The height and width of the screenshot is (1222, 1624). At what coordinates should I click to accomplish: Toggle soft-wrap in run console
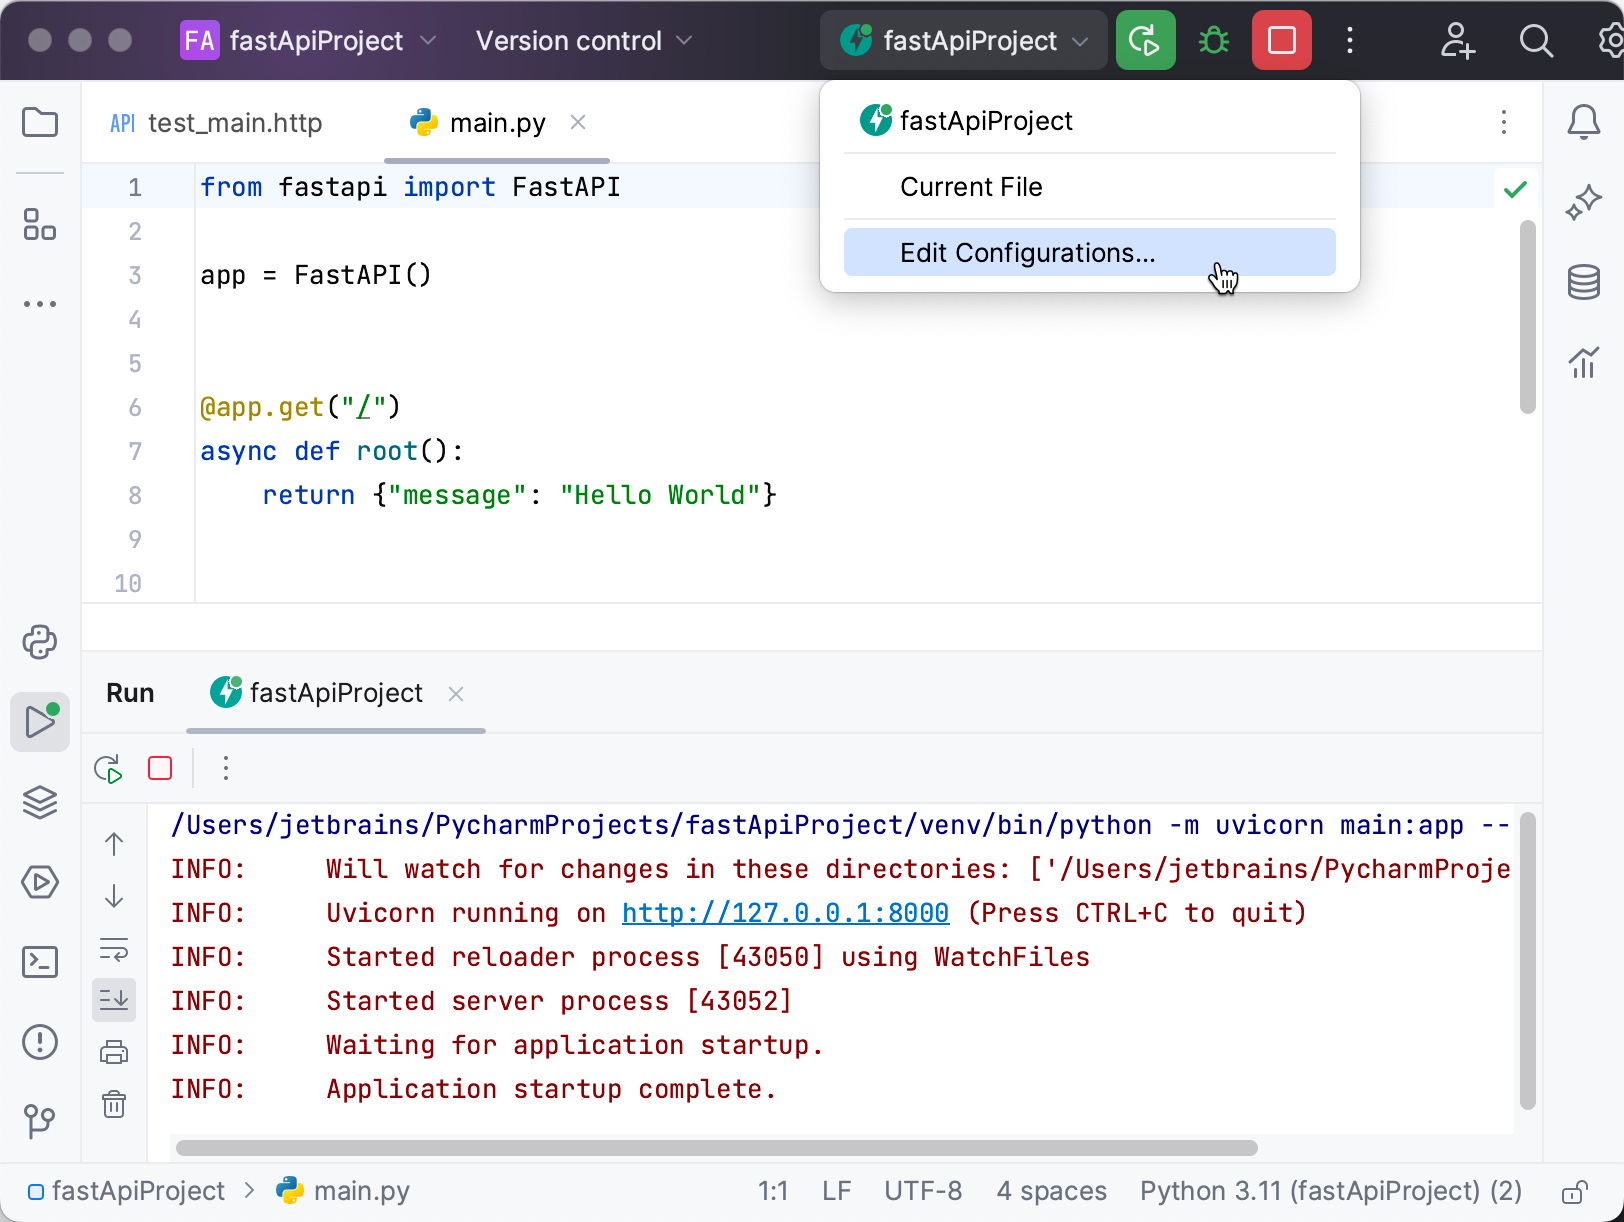[x=114, y=948]
